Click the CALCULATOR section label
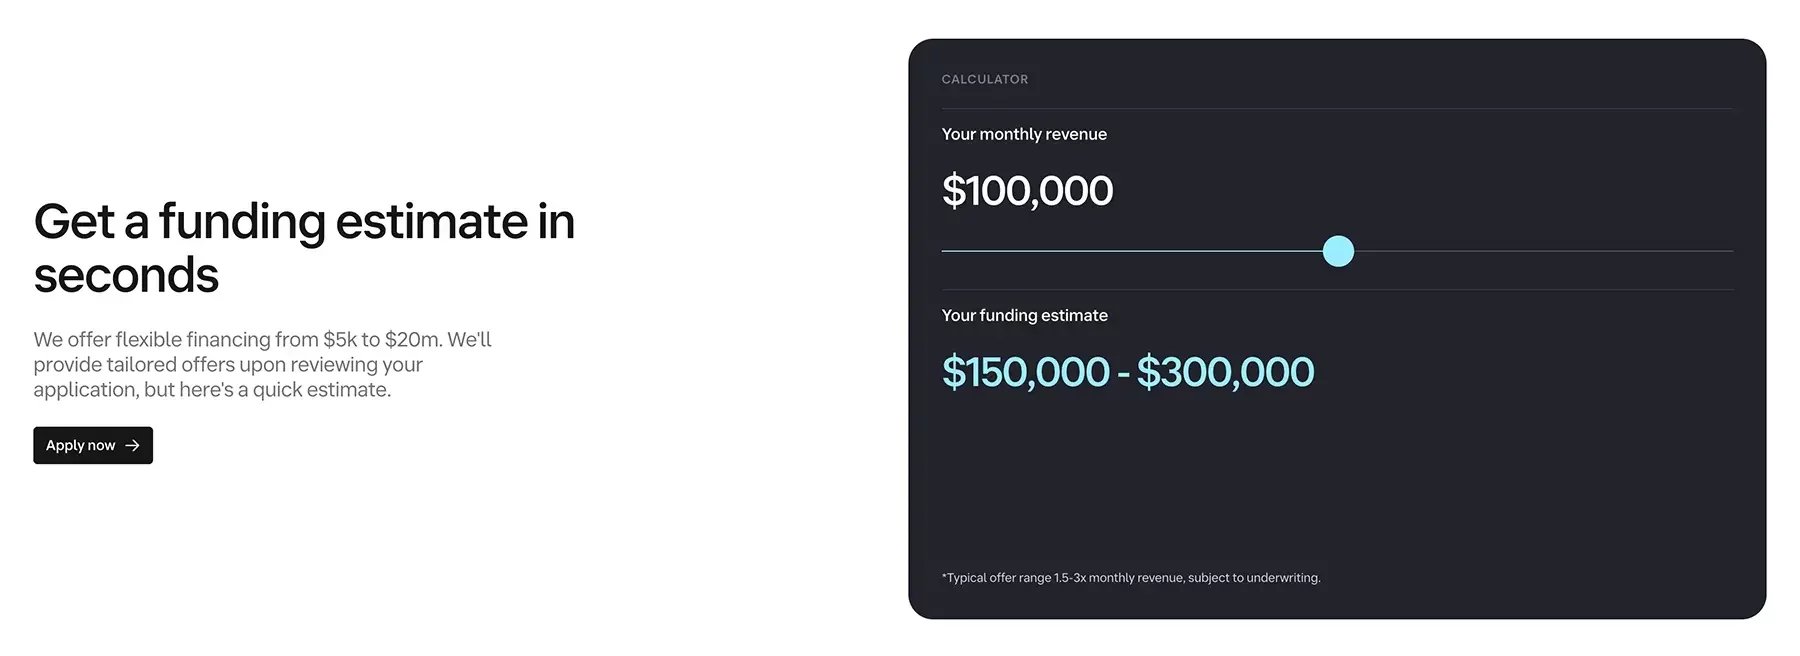Viewport: 1800px width, 656px height. point(985,79)
